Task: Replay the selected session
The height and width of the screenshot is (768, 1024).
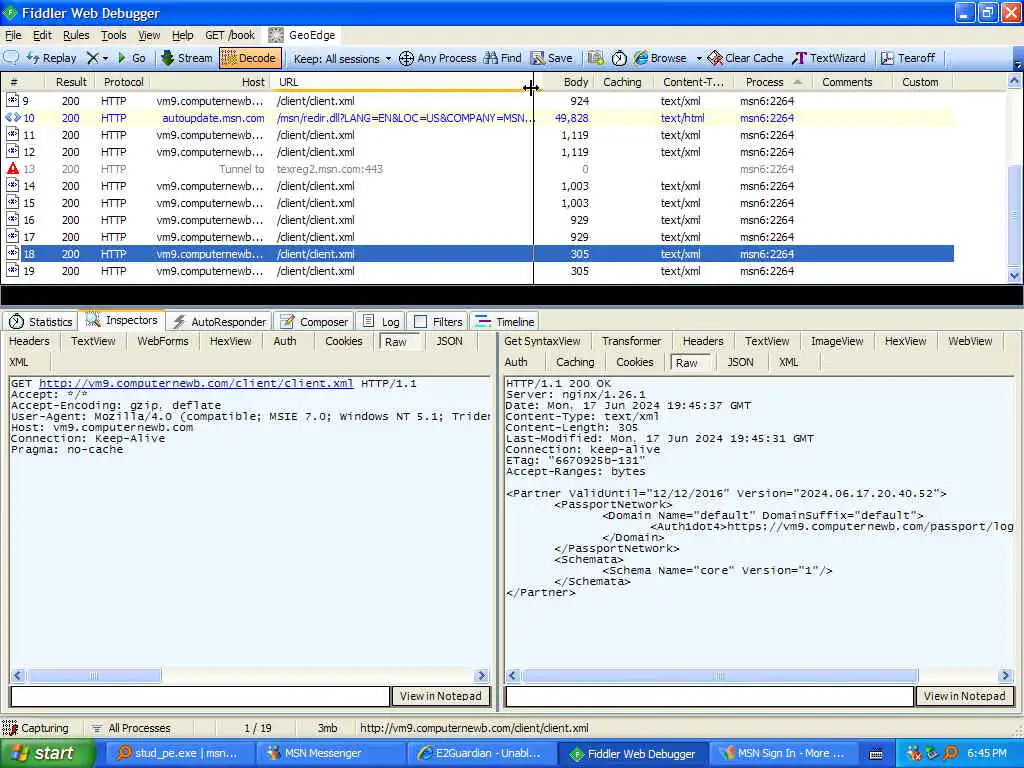Action: (52, 58)
